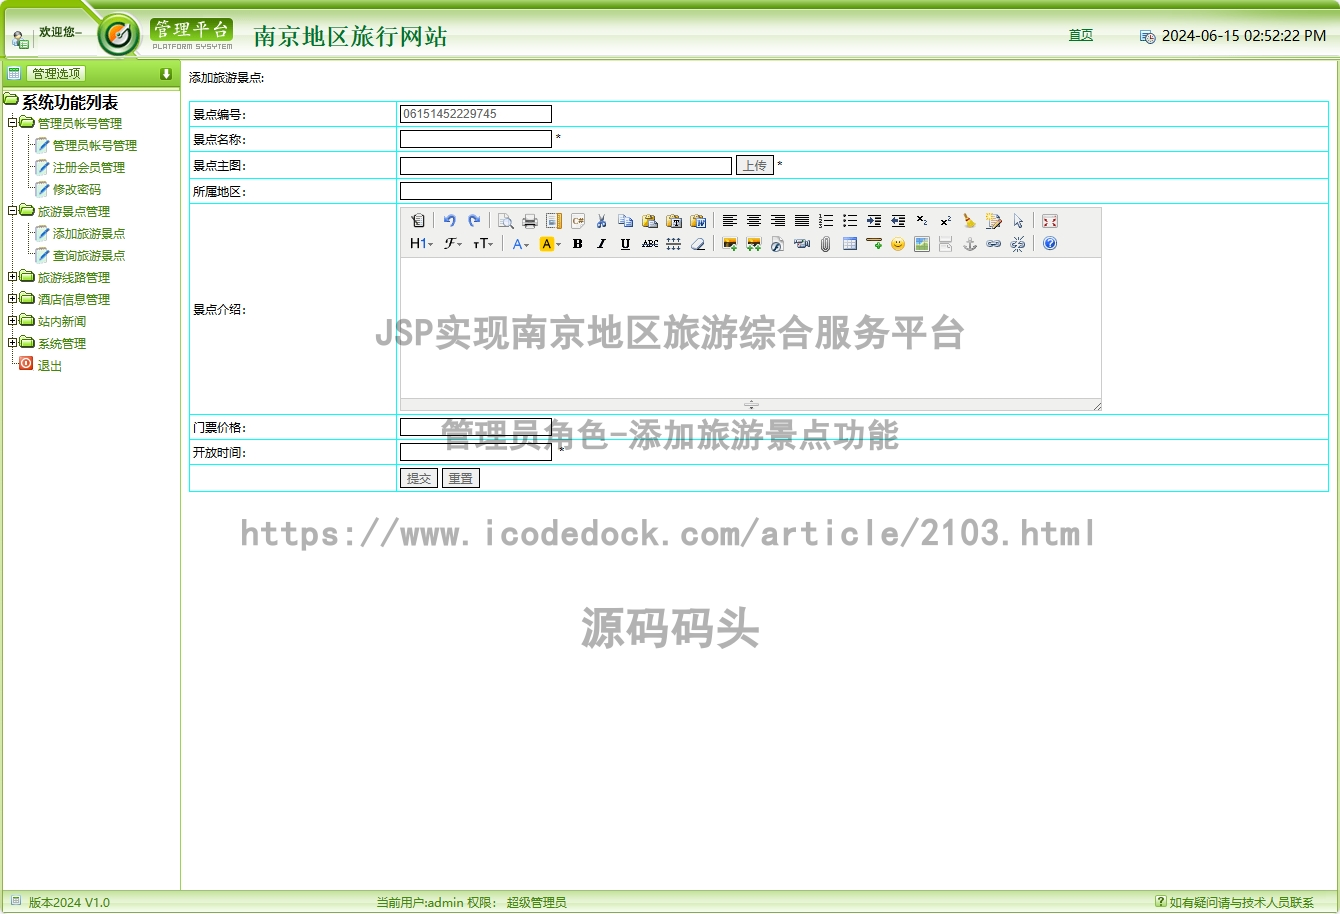Viewport: 1340px width, 914px height.
Task: Open H1 paragraph format dropdown
Action: click(422, 244)
